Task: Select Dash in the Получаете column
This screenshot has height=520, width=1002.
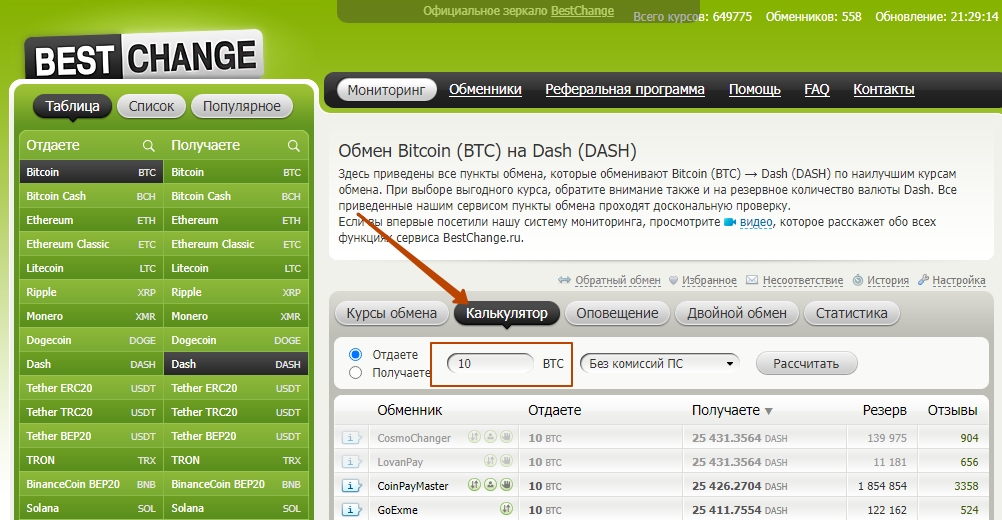Action: [x=236, y=364]
